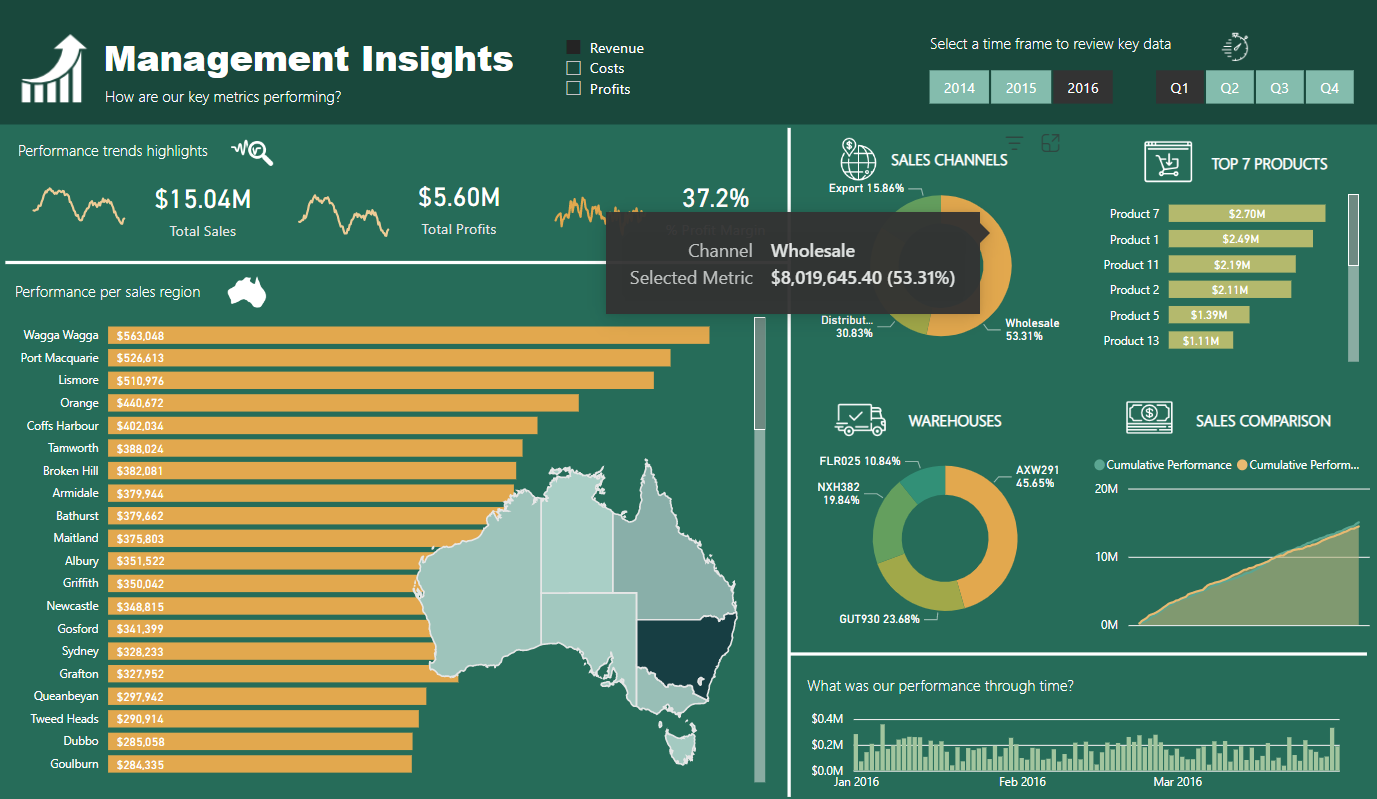
Task: Tick the Profits metric checkbox
Action: [574, 88]
